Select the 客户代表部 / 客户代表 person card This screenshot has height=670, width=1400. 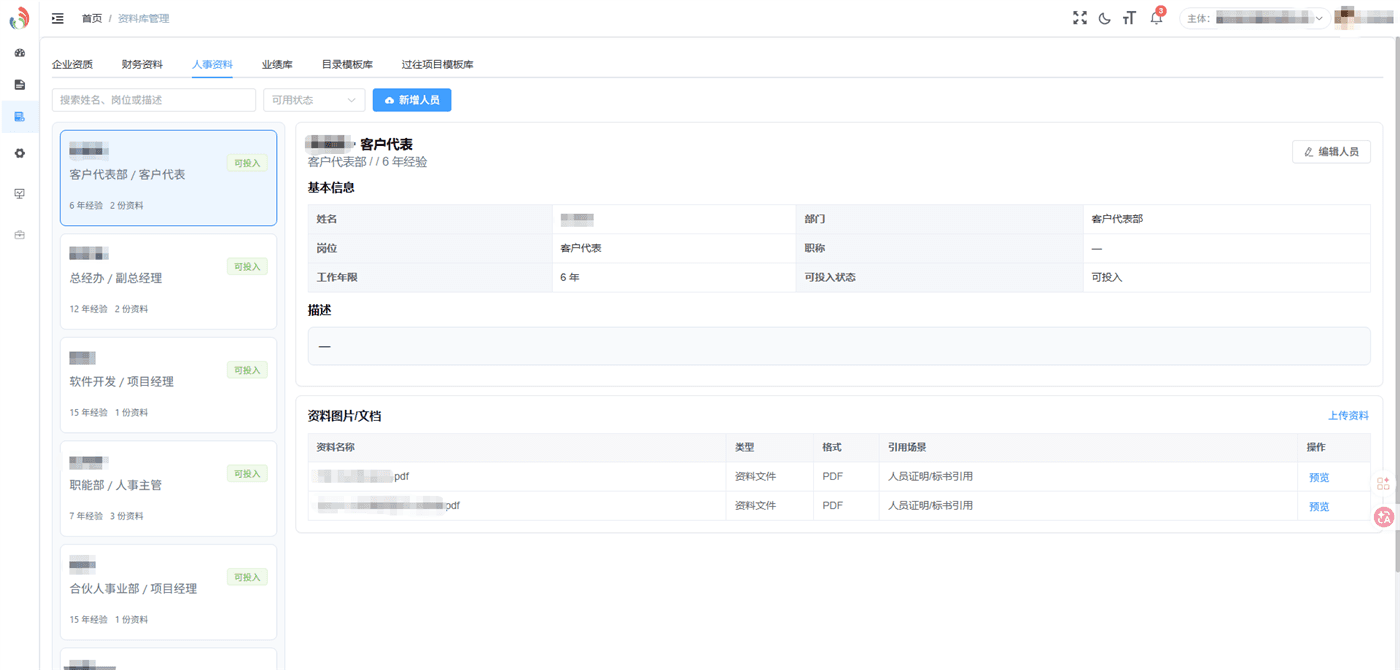(x=168, y=178)
